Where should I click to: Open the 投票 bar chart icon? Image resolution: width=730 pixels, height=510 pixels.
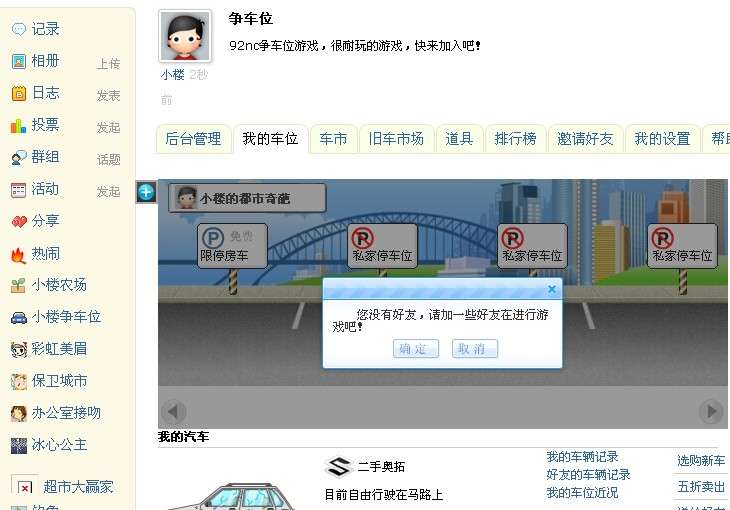19,125
